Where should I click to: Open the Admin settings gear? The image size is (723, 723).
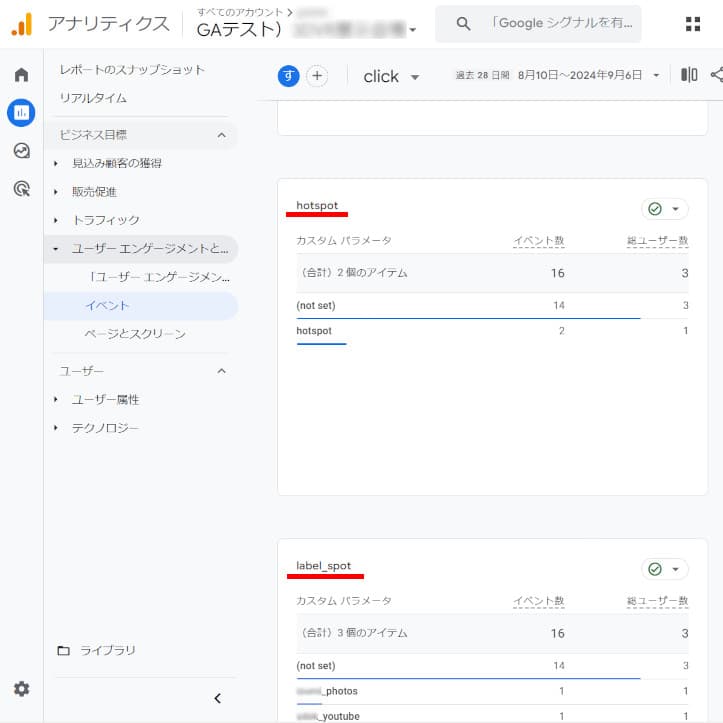[21, 689]
